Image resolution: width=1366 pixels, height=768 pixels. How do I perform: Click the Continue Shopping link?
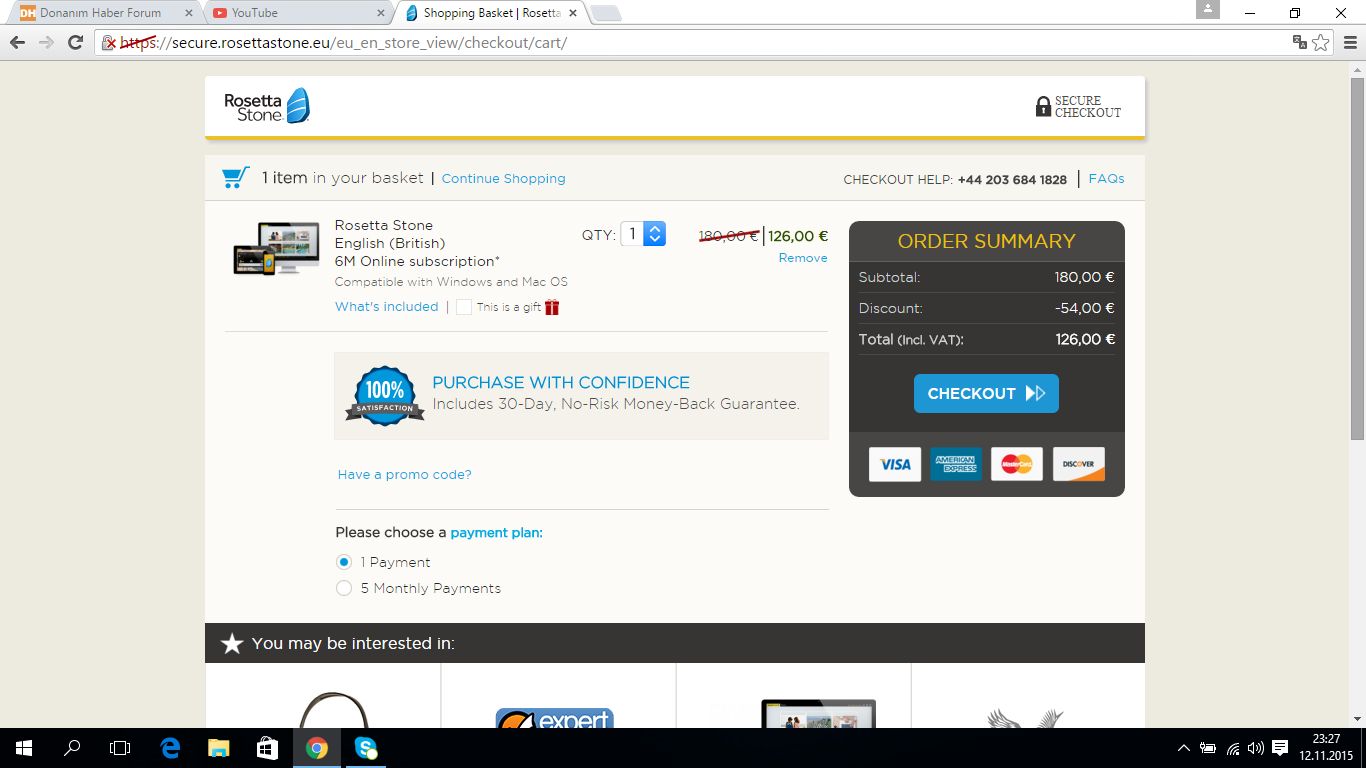coord(503,178)
